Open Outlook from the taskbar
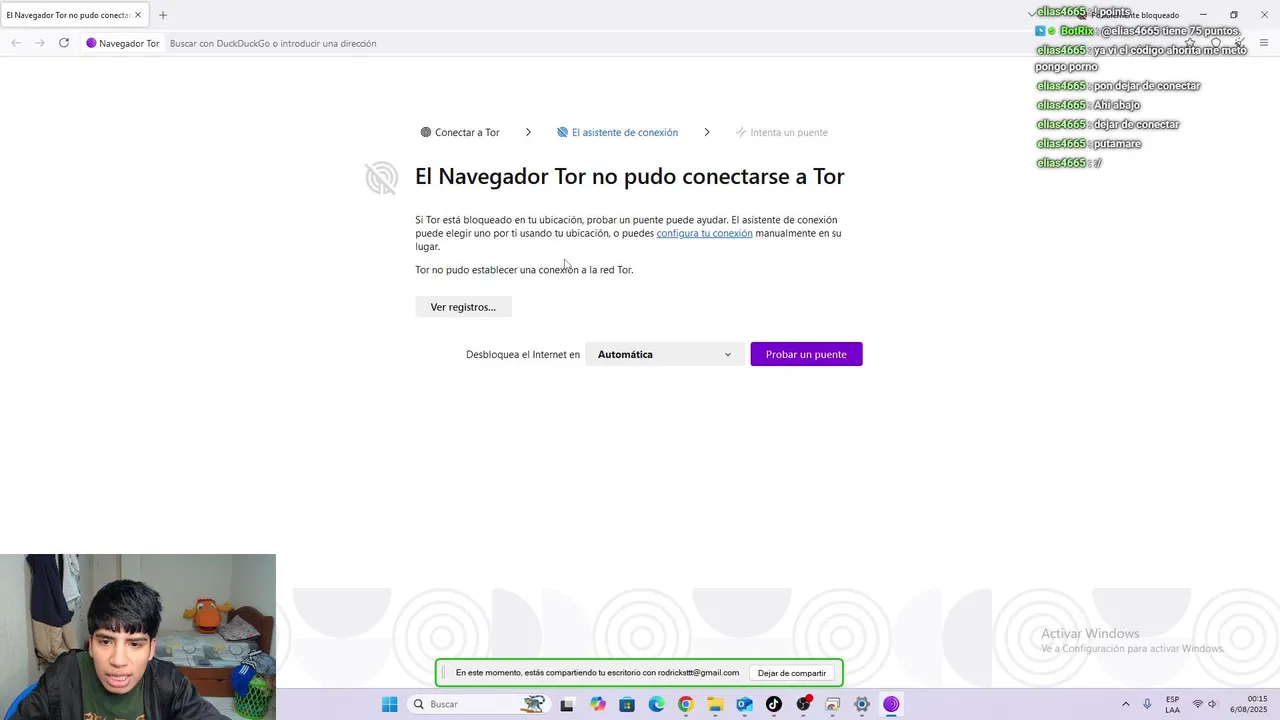1280x720 pixels. click(x=744, y=704)
